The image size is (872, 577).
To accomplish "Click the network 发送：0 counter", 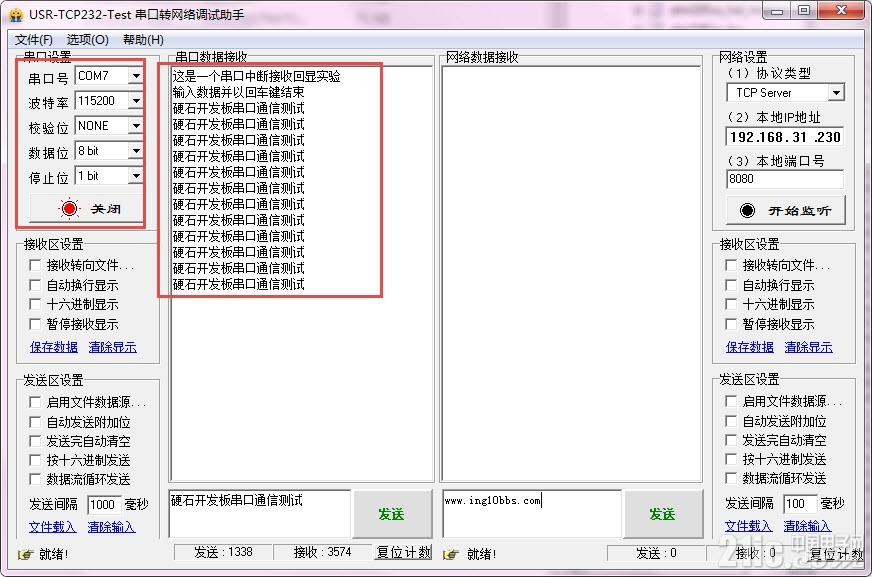I will (656, 553).
